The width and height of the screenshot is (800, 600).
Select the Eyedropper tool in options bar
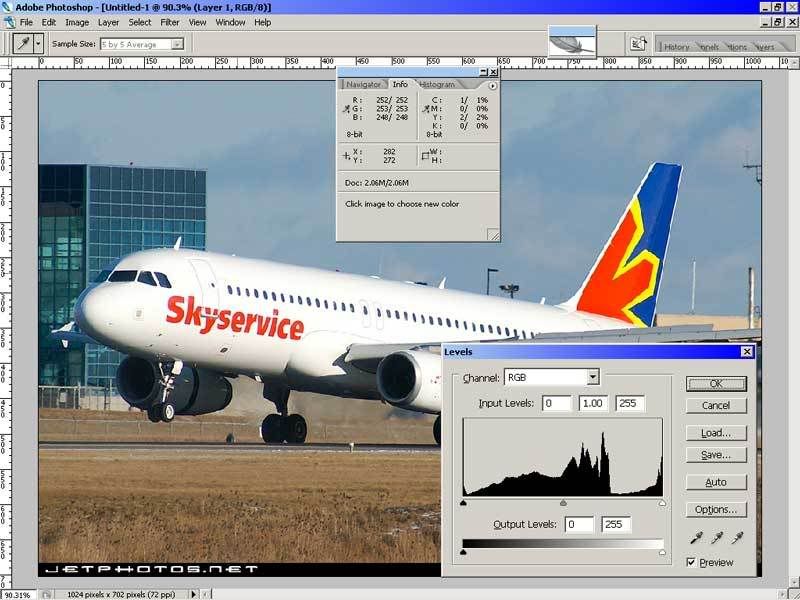pyautogui.click(x=23, y=44)
